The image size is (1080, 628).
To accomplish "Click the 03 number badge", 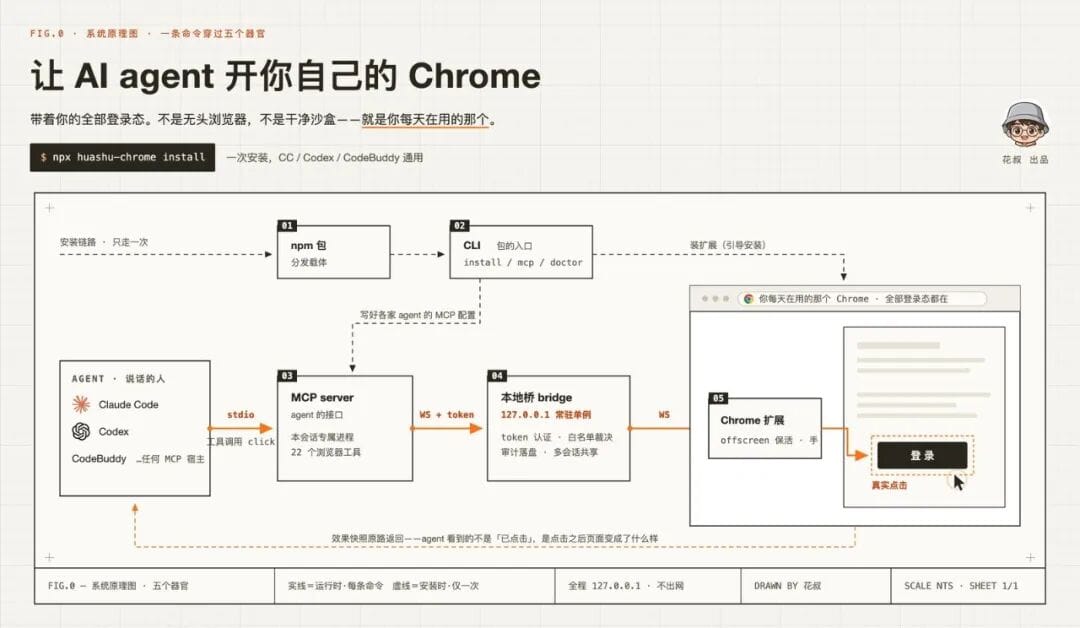I will click(287, 375).
